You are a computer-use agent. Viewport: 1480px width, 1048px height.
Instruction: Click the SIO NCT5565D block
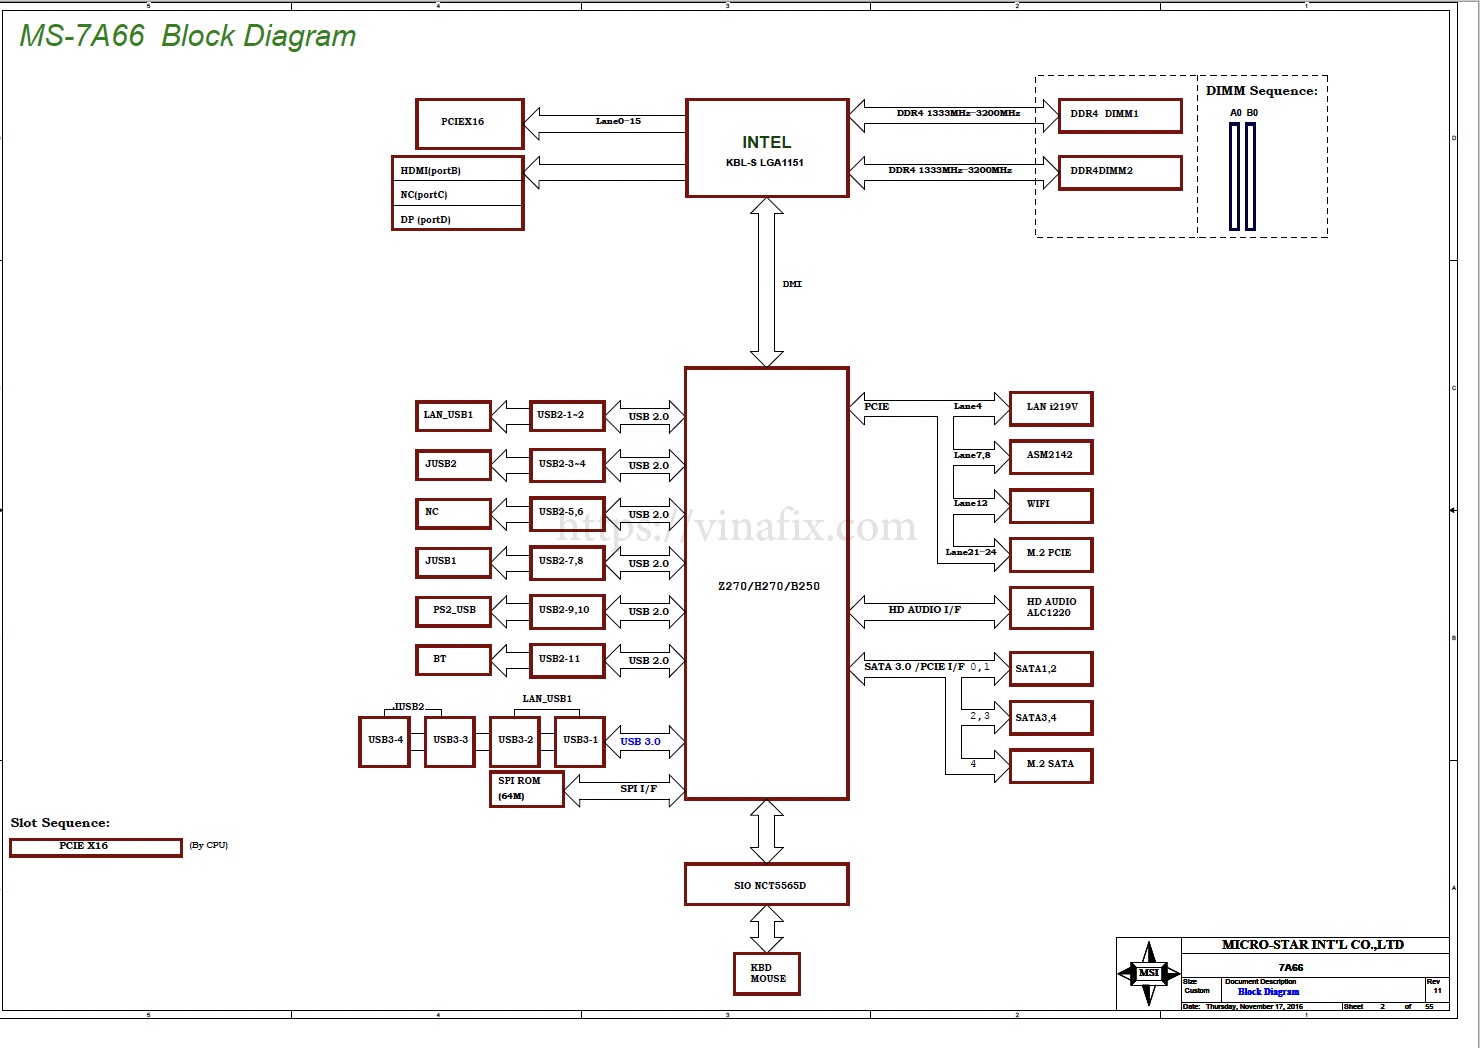pos(767,885)
